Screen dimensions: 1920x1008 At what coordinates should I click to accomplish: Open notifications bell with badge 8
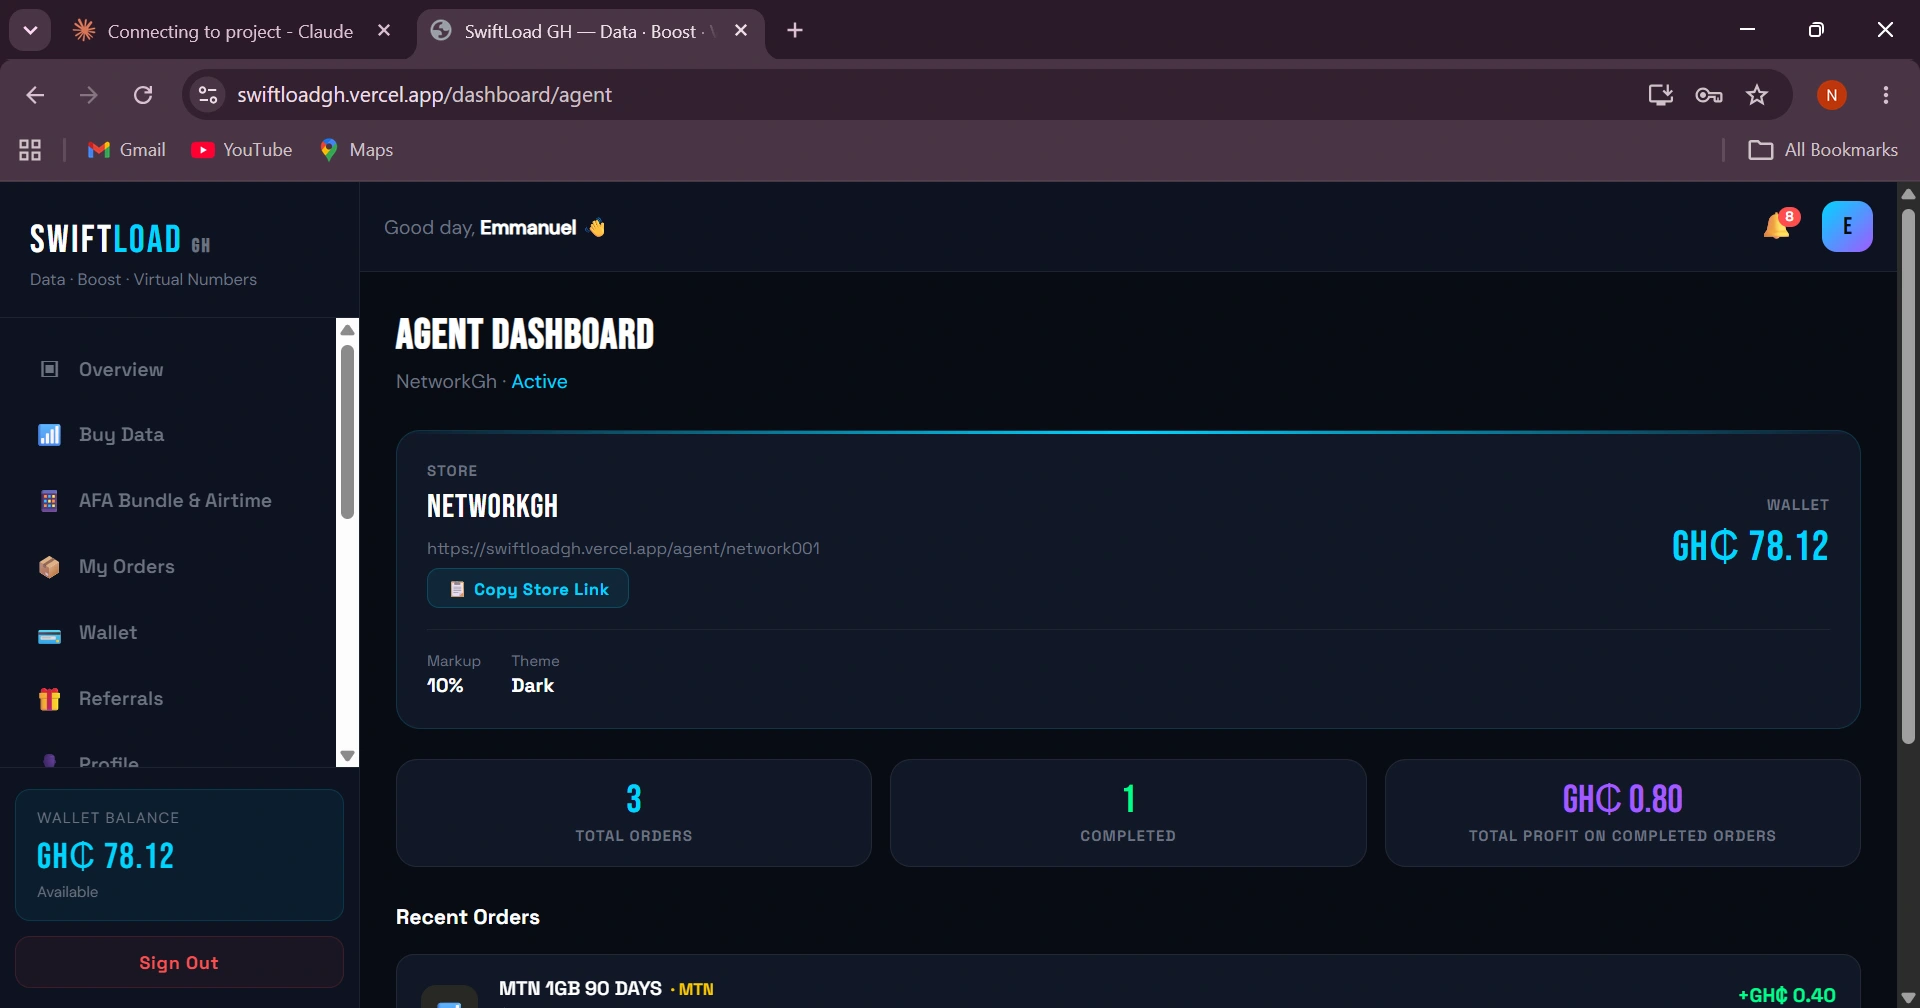[1779, 225]
